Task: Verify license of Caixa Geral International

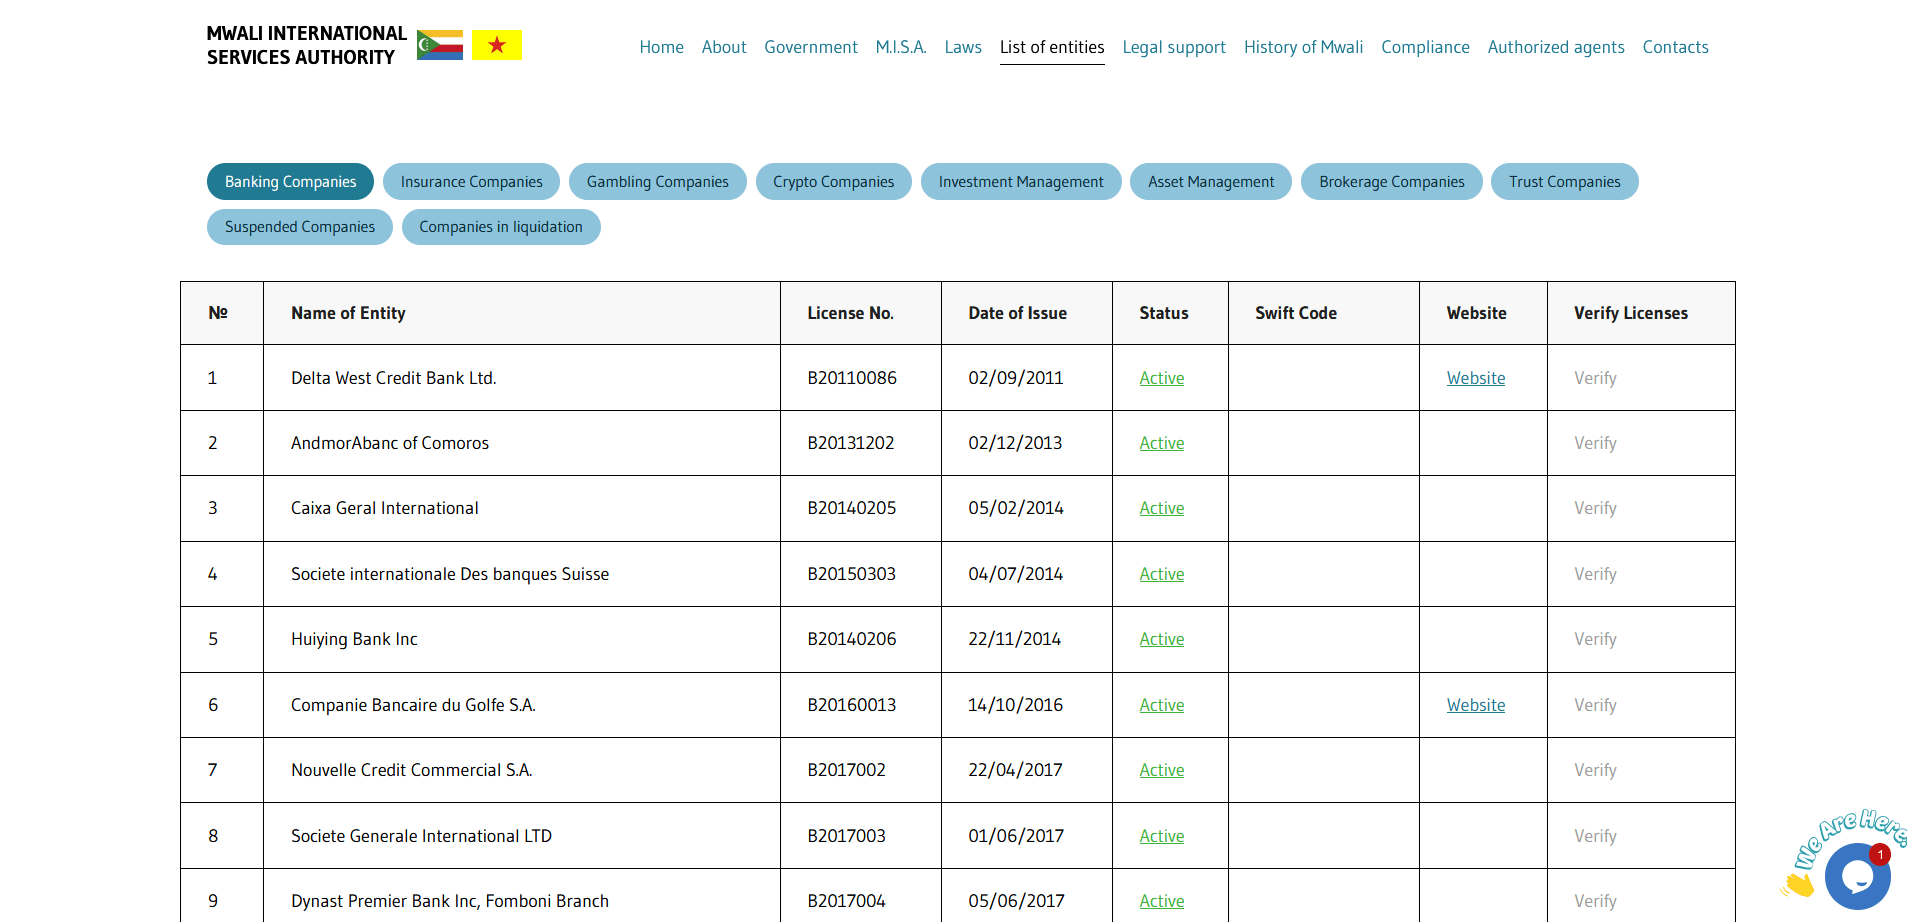Action: [x=1595, y=508]
